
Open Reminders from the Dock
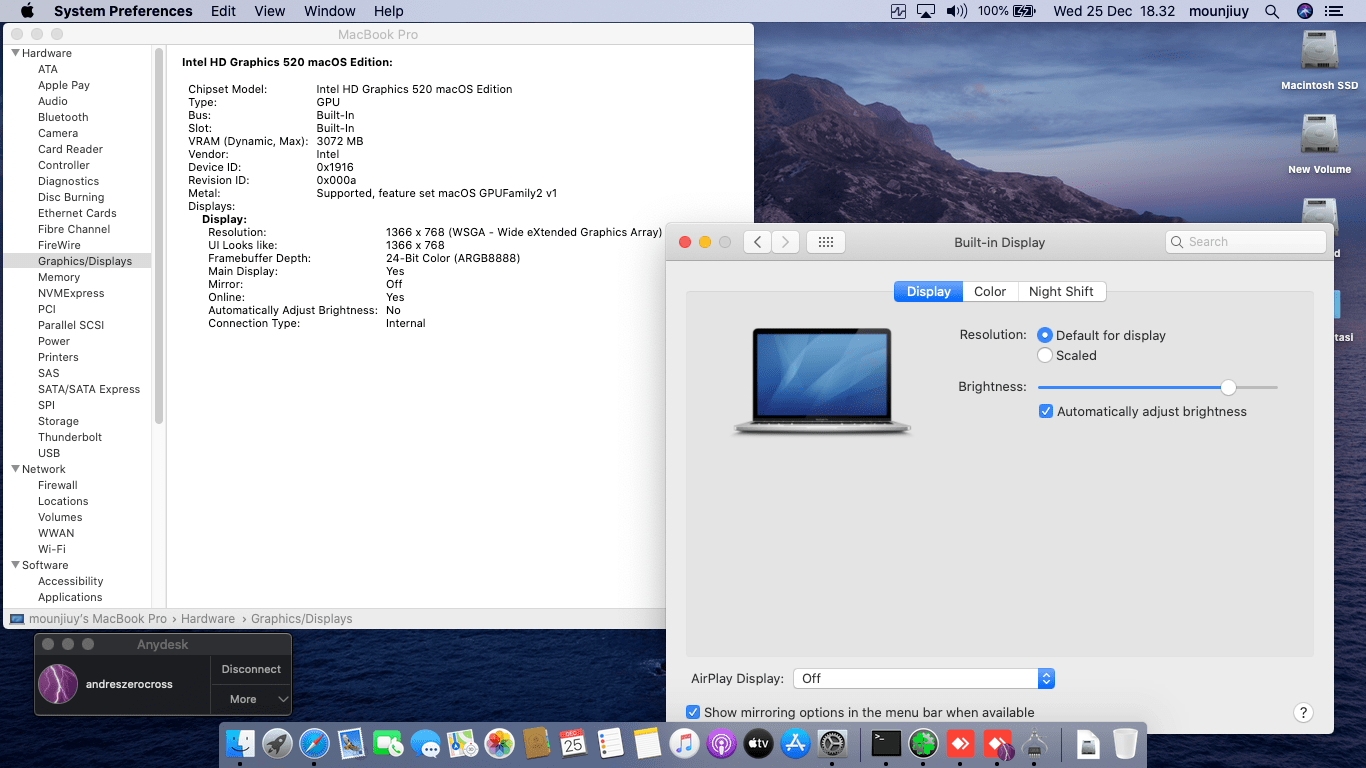610,743
